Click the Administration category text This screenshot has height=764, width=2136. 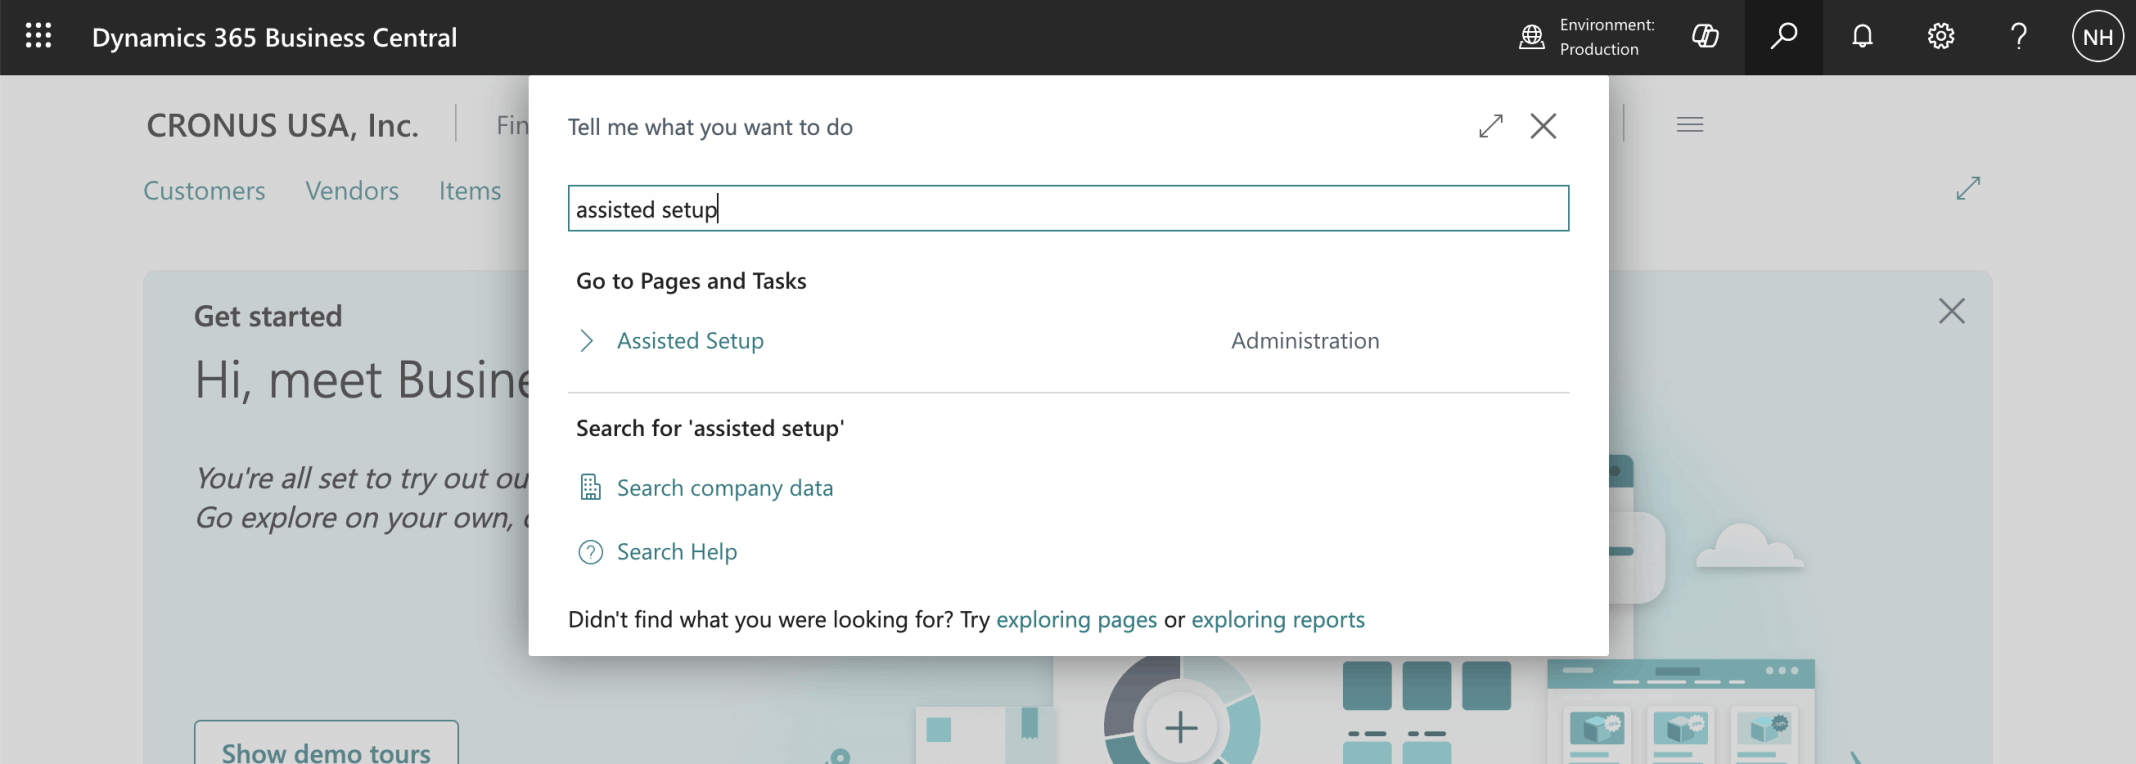click(1305, 341)
